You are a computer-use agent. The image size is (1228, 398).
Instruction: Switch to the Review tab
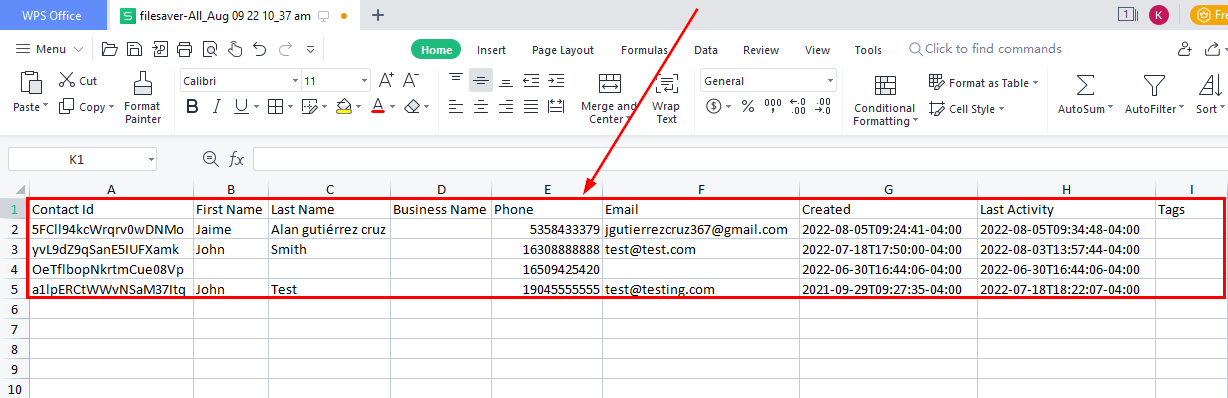point(761,50)
